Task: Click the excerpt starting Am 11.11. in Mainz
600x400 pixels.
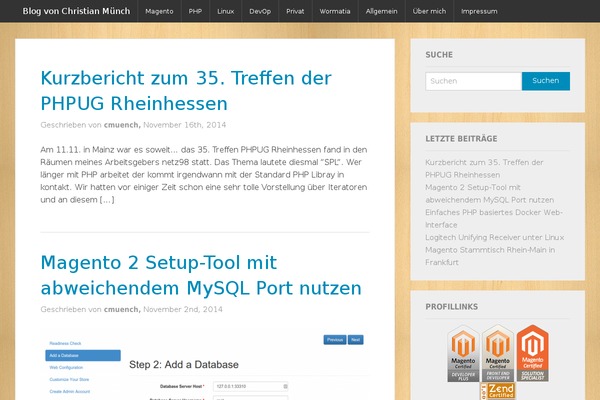Action: 204,175
